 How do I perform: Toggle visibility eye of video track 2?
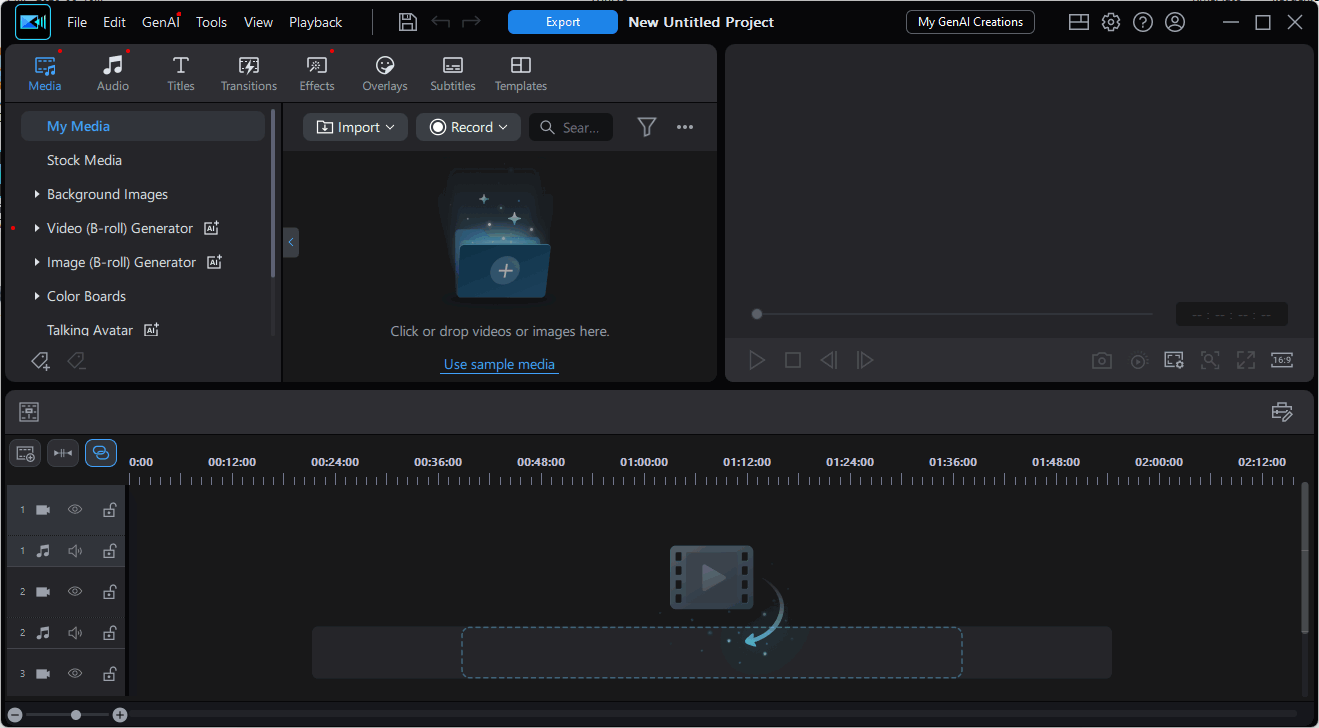point(75,592)
